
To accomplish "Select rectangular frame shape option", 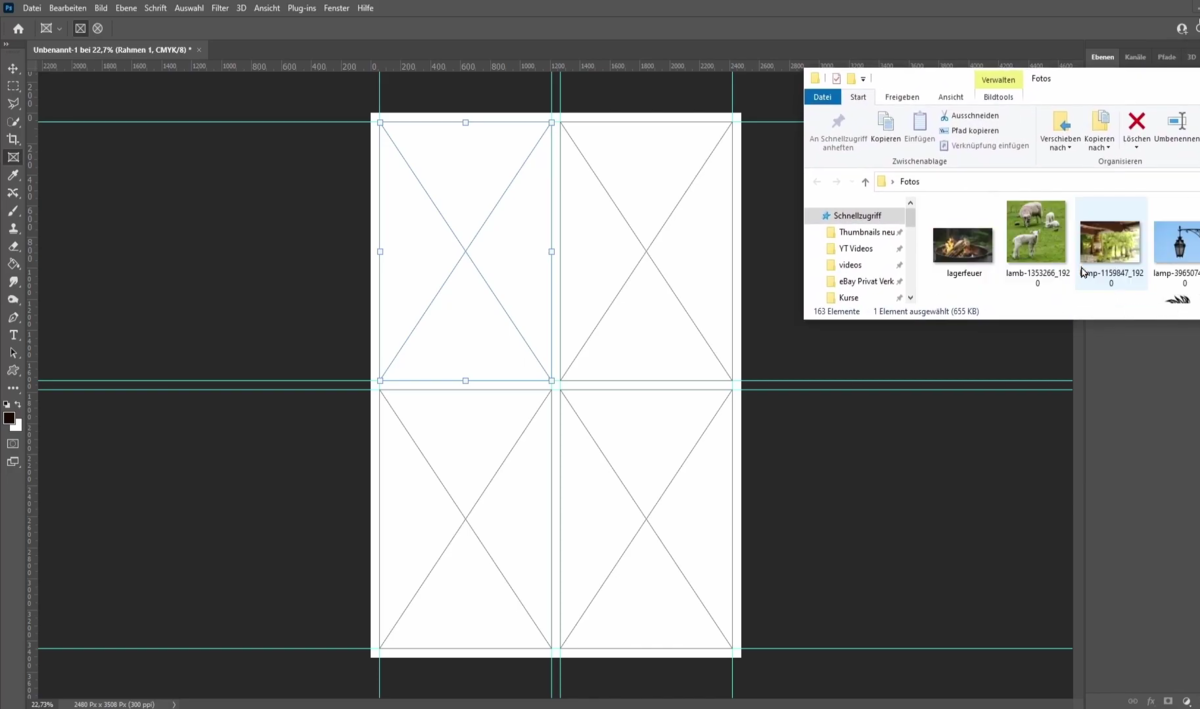I will point(80,29).
